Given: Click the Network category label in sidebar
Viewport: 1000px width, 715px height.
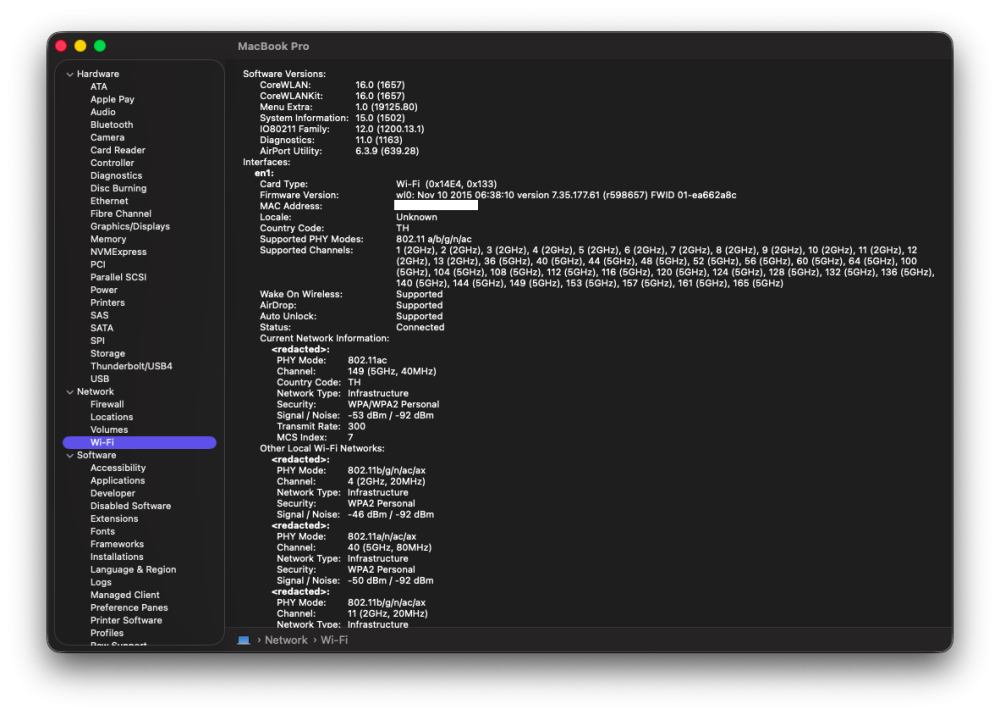Looking at the screenshot, I should pos(96,392).
